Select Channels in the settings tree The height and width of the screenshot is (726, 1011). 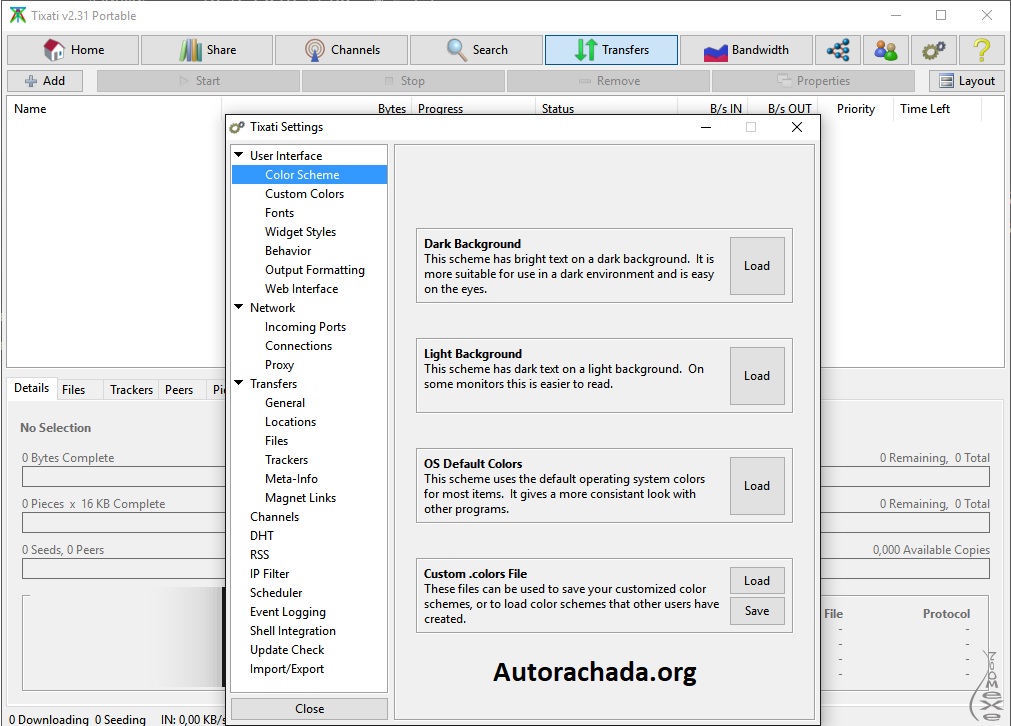point(275,517)
